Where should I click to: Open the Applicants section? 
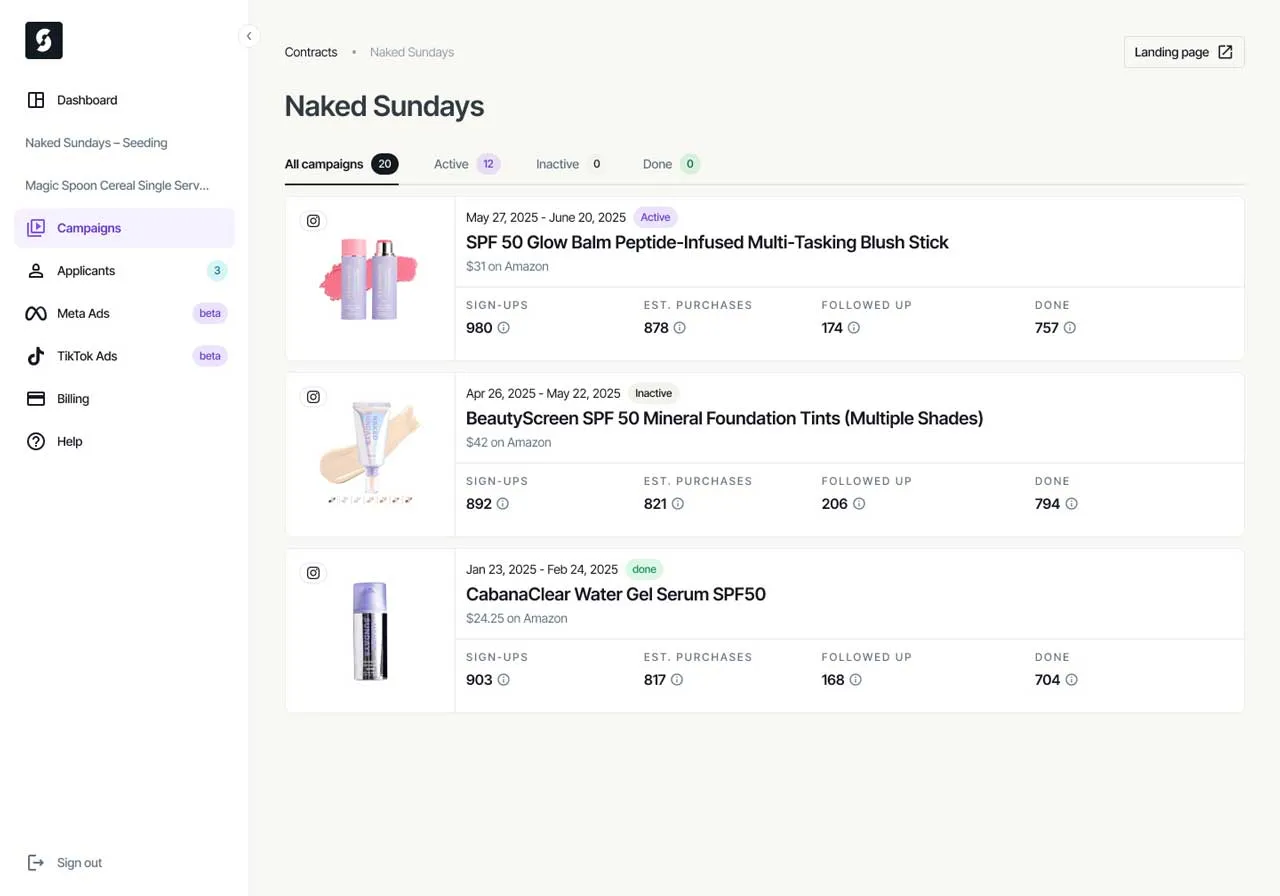(85, 270)
